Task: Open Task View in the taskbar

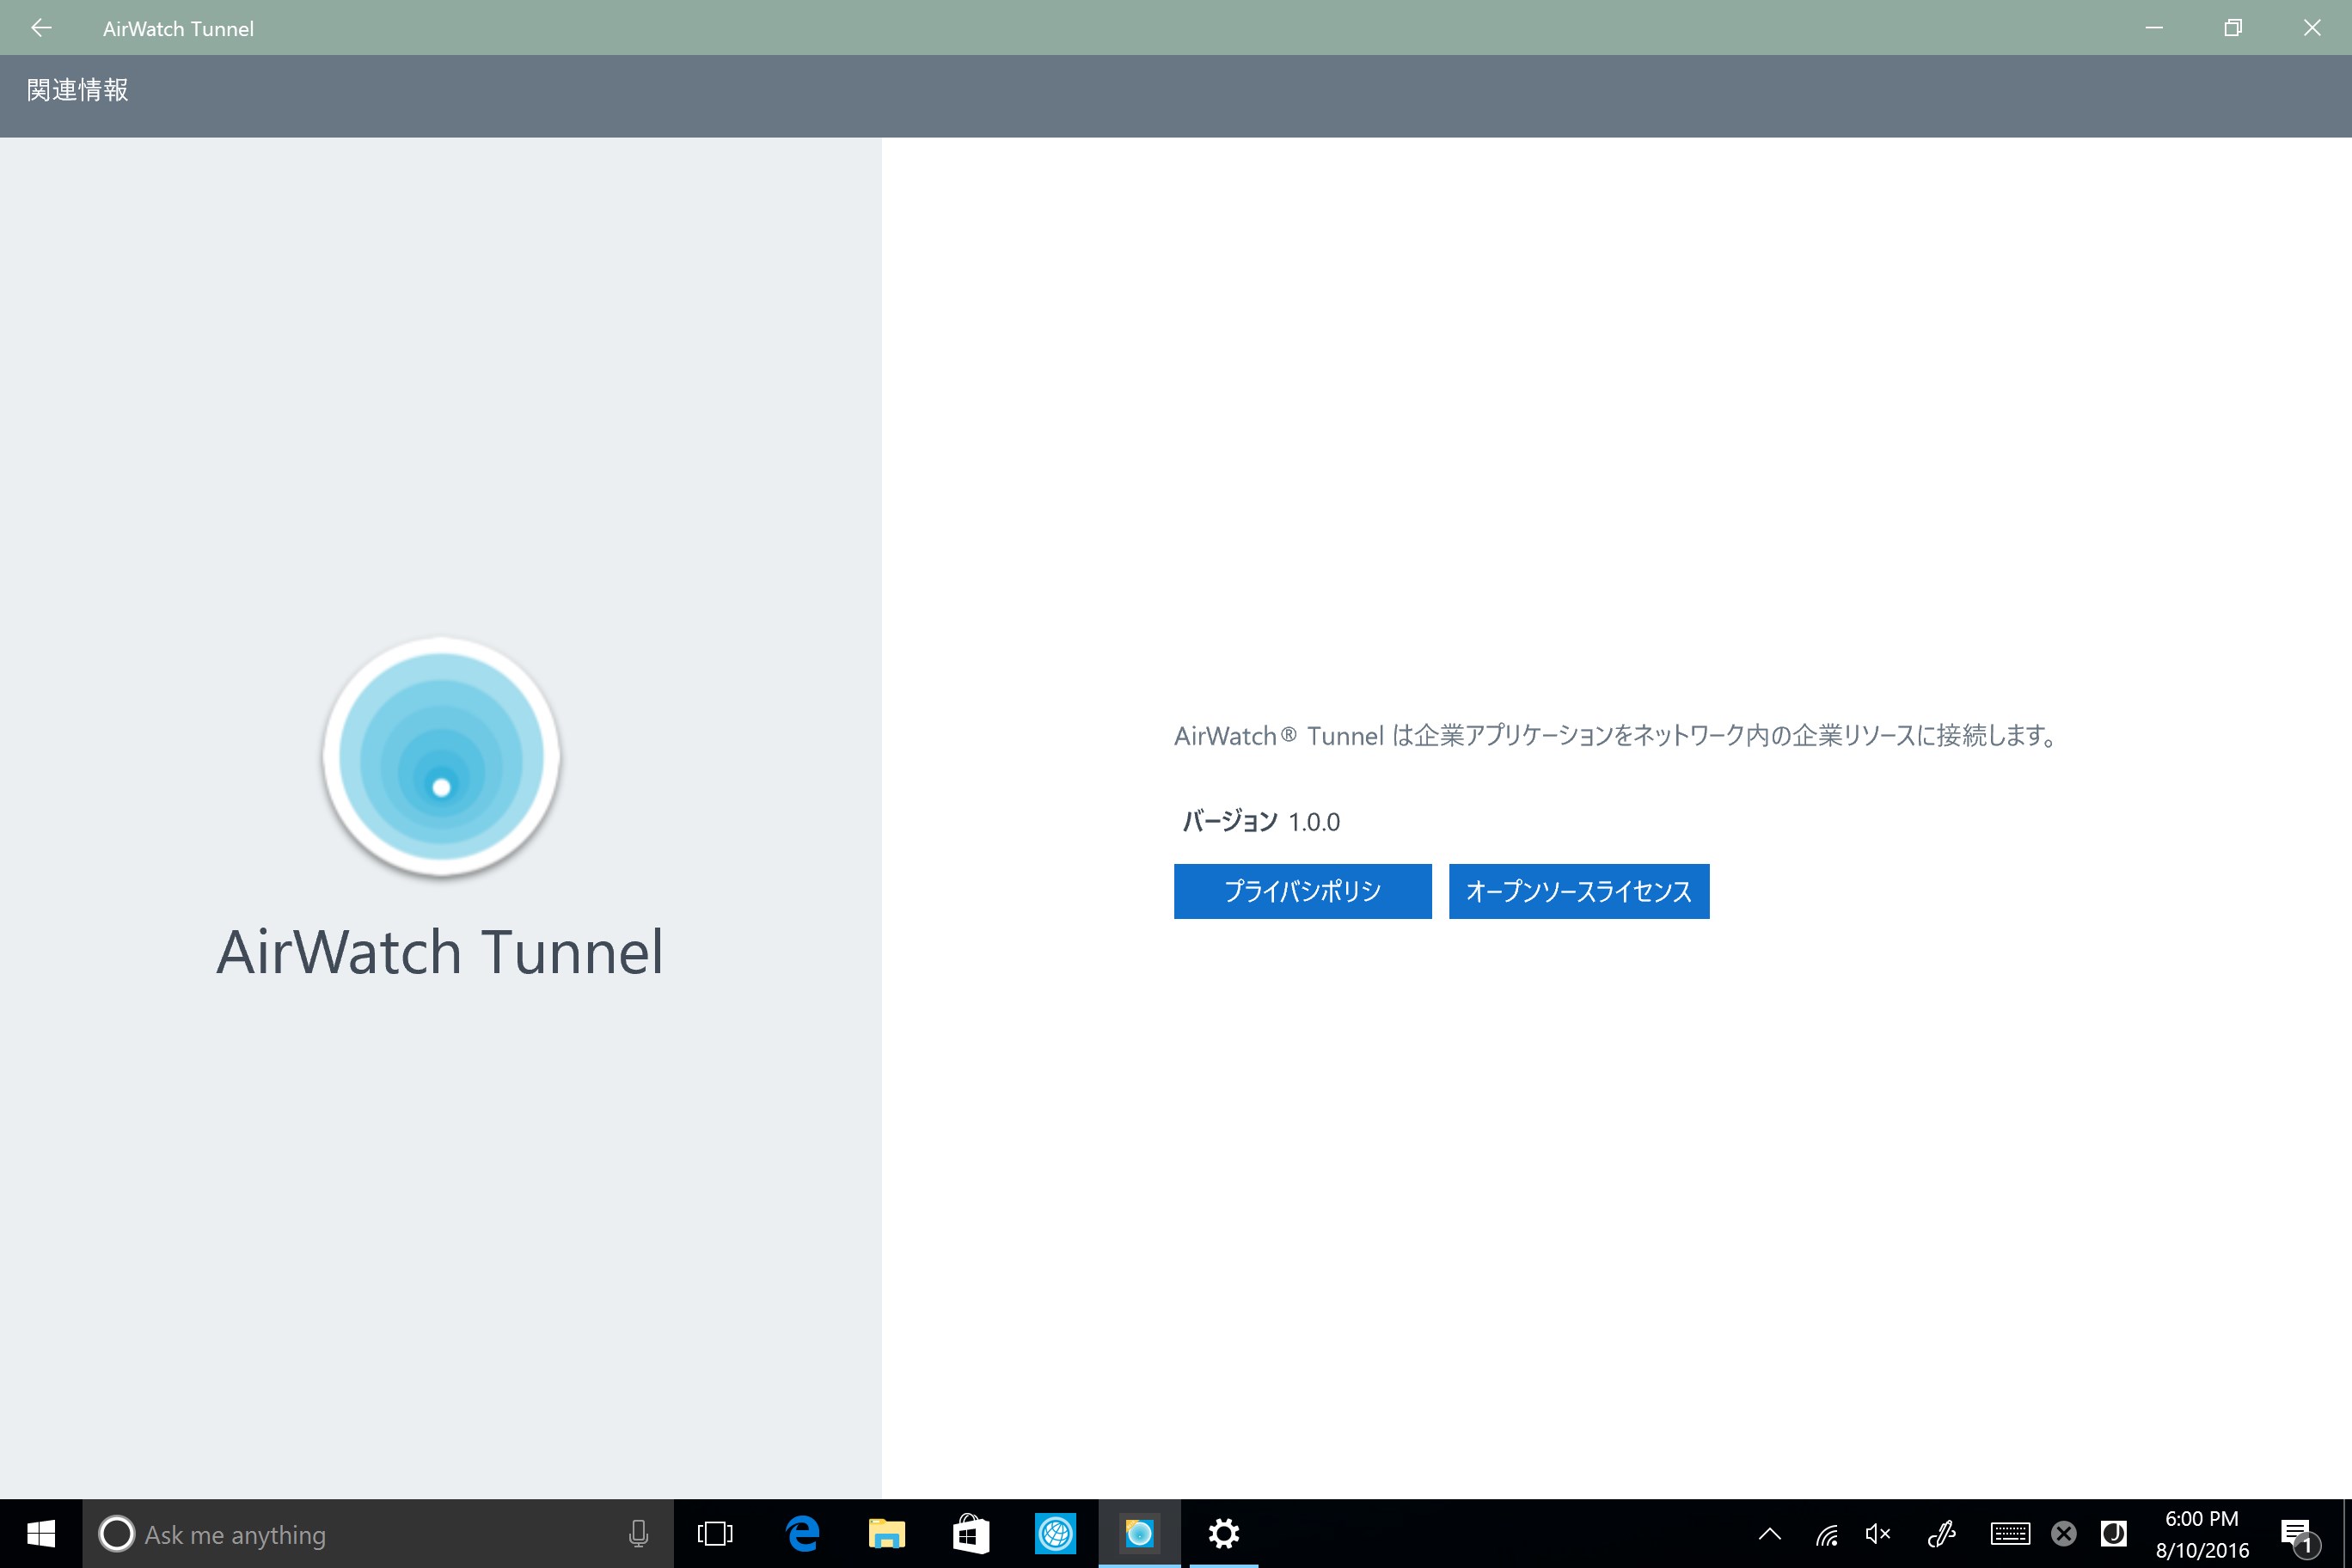Action: click(715, 1533)
